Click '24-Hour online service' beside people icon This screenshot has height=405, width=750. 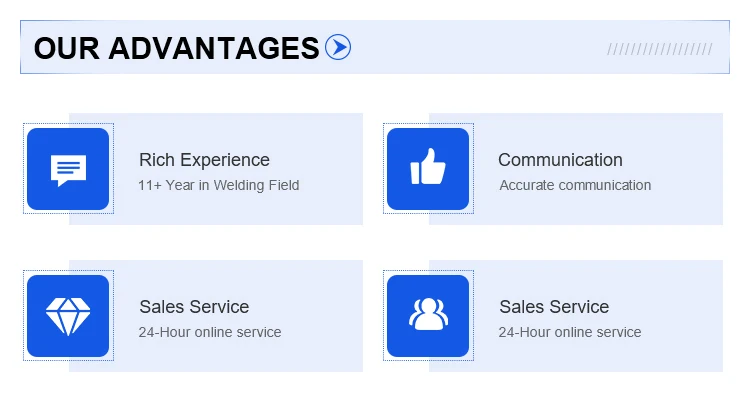click(570, 332)
